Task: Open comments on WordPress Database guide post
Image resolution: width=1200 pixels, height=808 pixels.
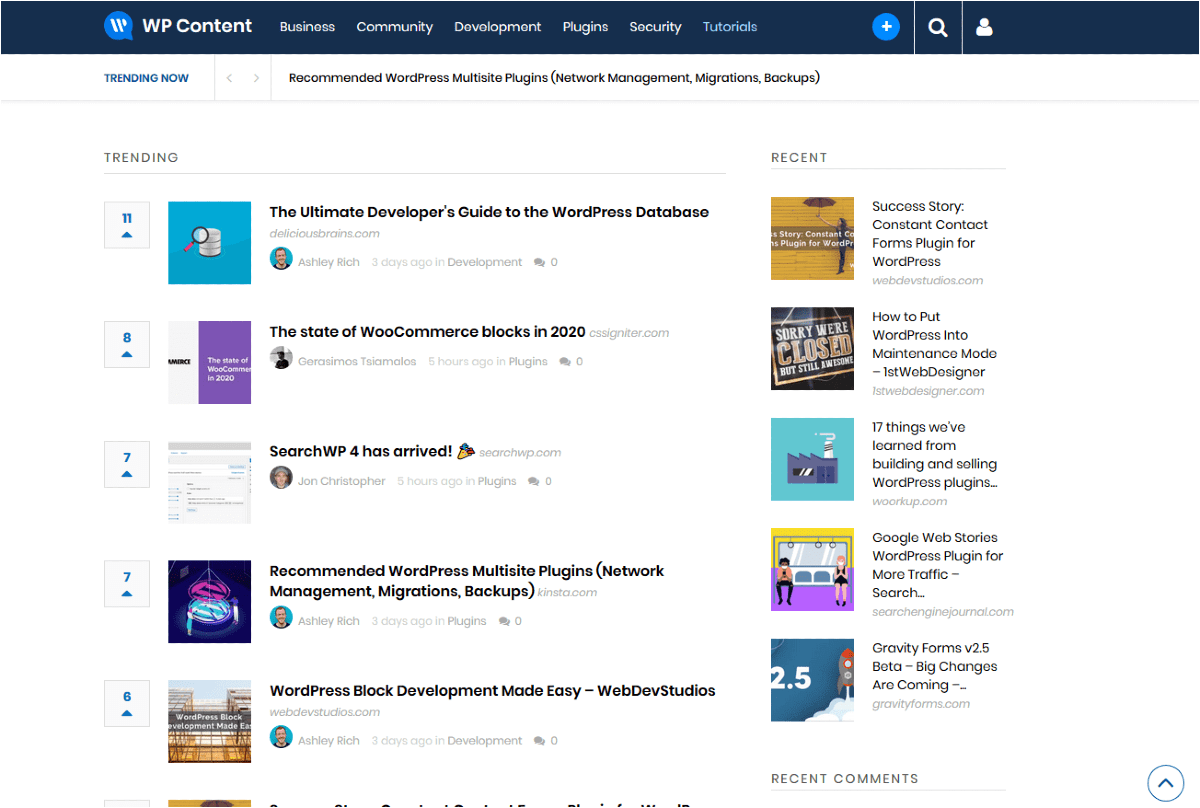Action: [546, 262]
